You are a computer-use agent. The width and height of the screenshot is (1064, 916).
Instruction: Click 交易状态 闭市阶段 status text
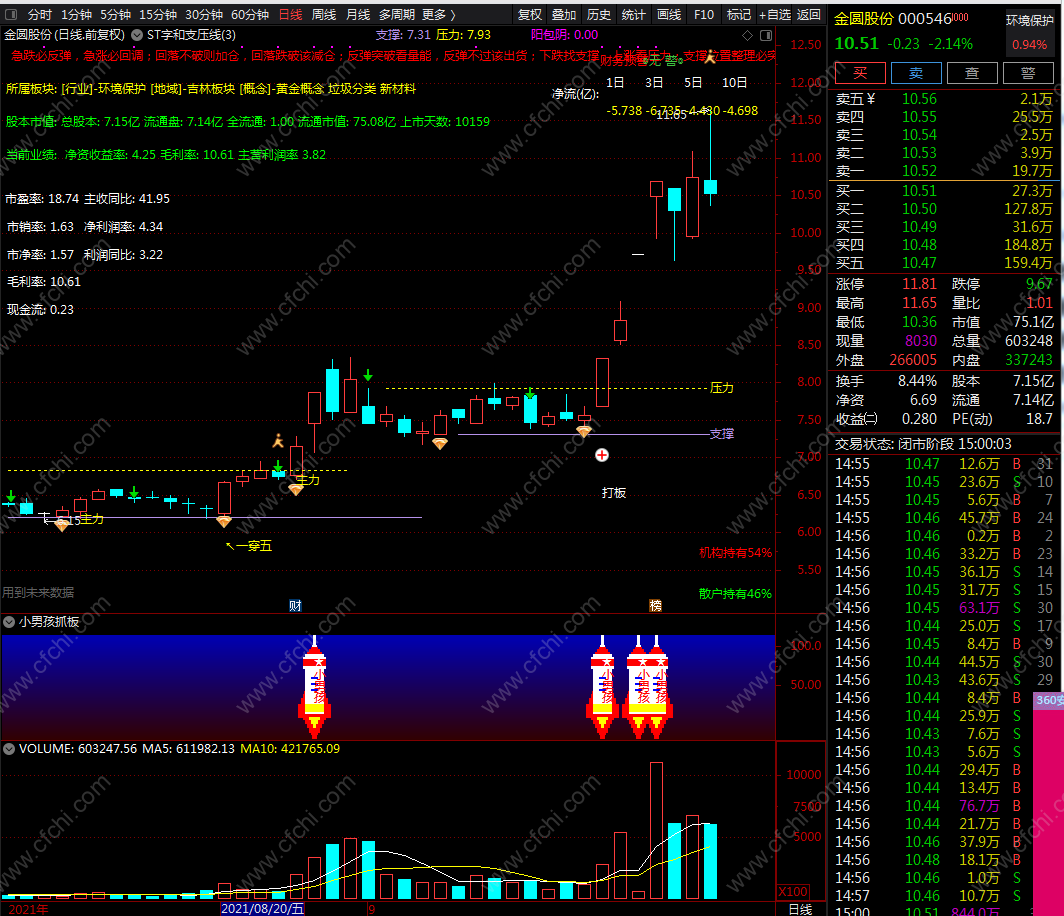click(923, 444)
